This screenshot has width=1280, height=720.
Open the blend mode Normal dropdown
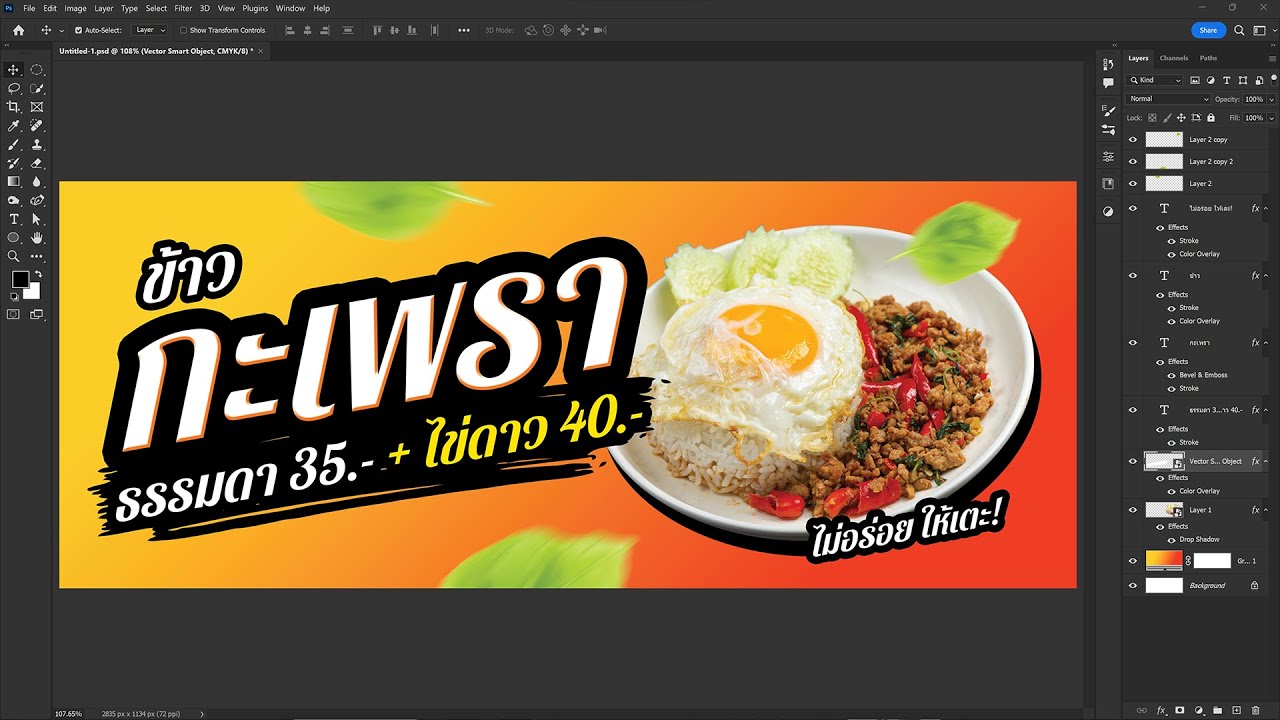click(1168, 99)
